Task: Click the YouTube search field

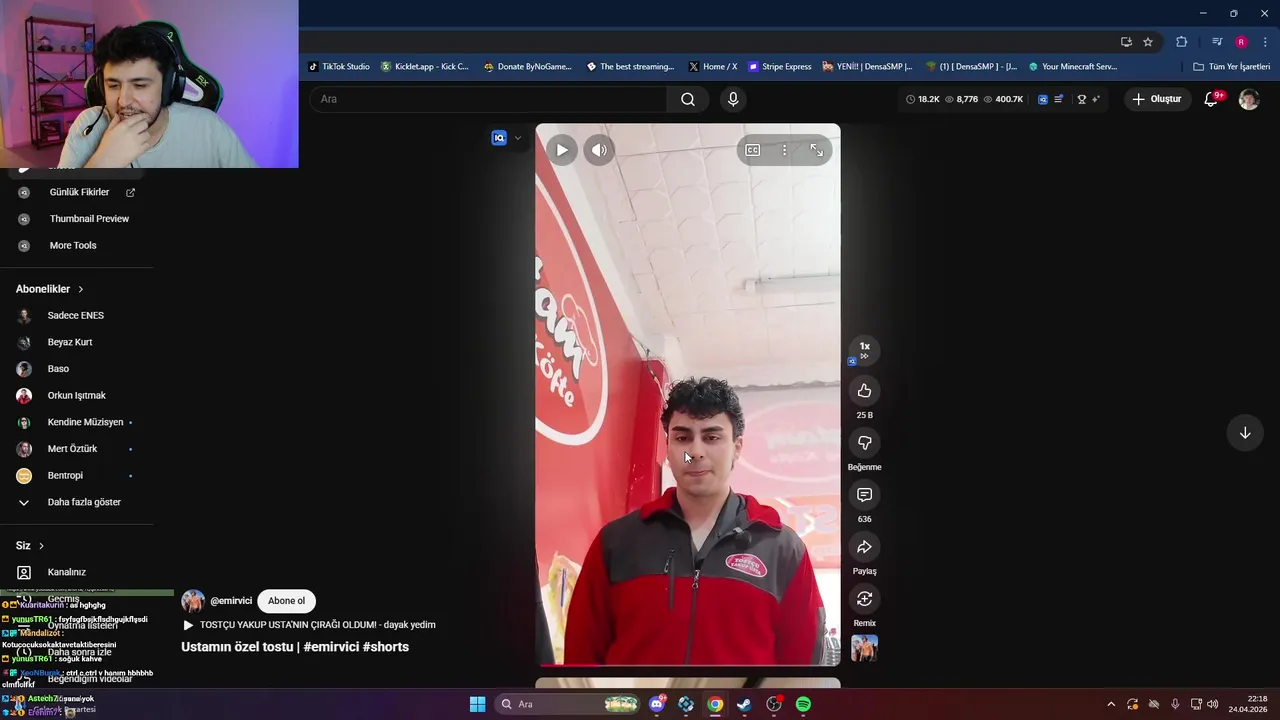Action: point(490,99)
